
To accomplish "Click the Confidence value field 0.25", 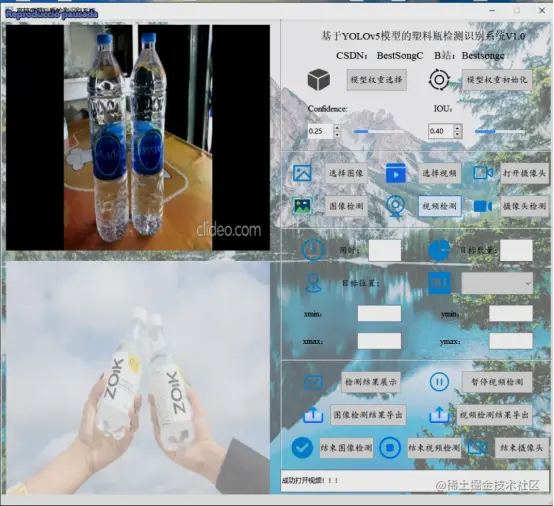I will click(320, 131).
